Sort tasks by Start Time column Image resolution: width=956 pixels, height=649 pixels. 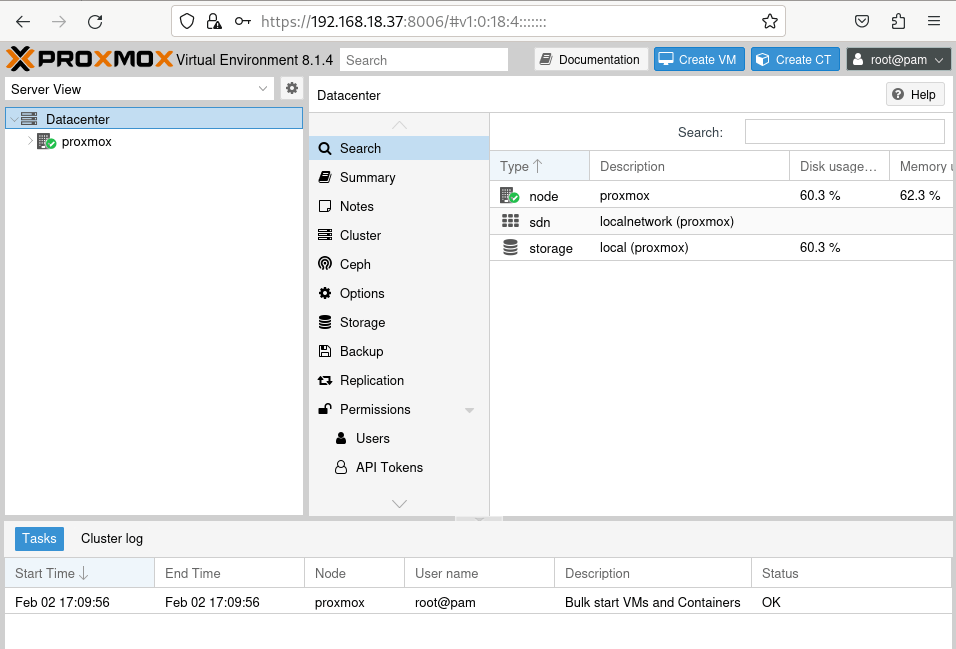click(79, 573)
